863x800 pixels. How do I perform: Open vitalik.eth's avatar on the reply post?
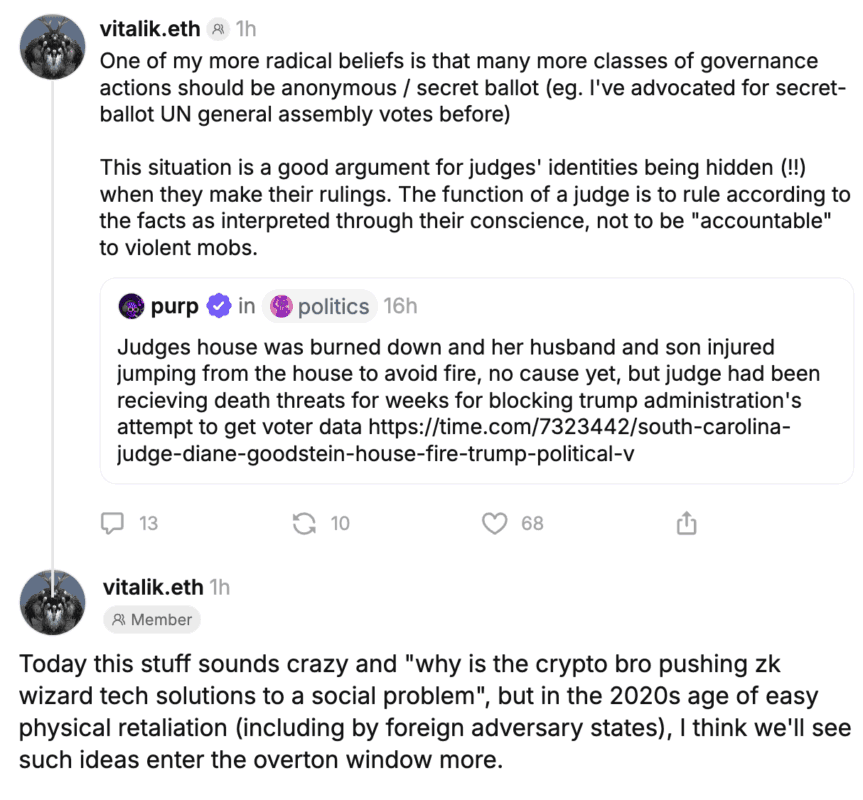coord(53,602)
